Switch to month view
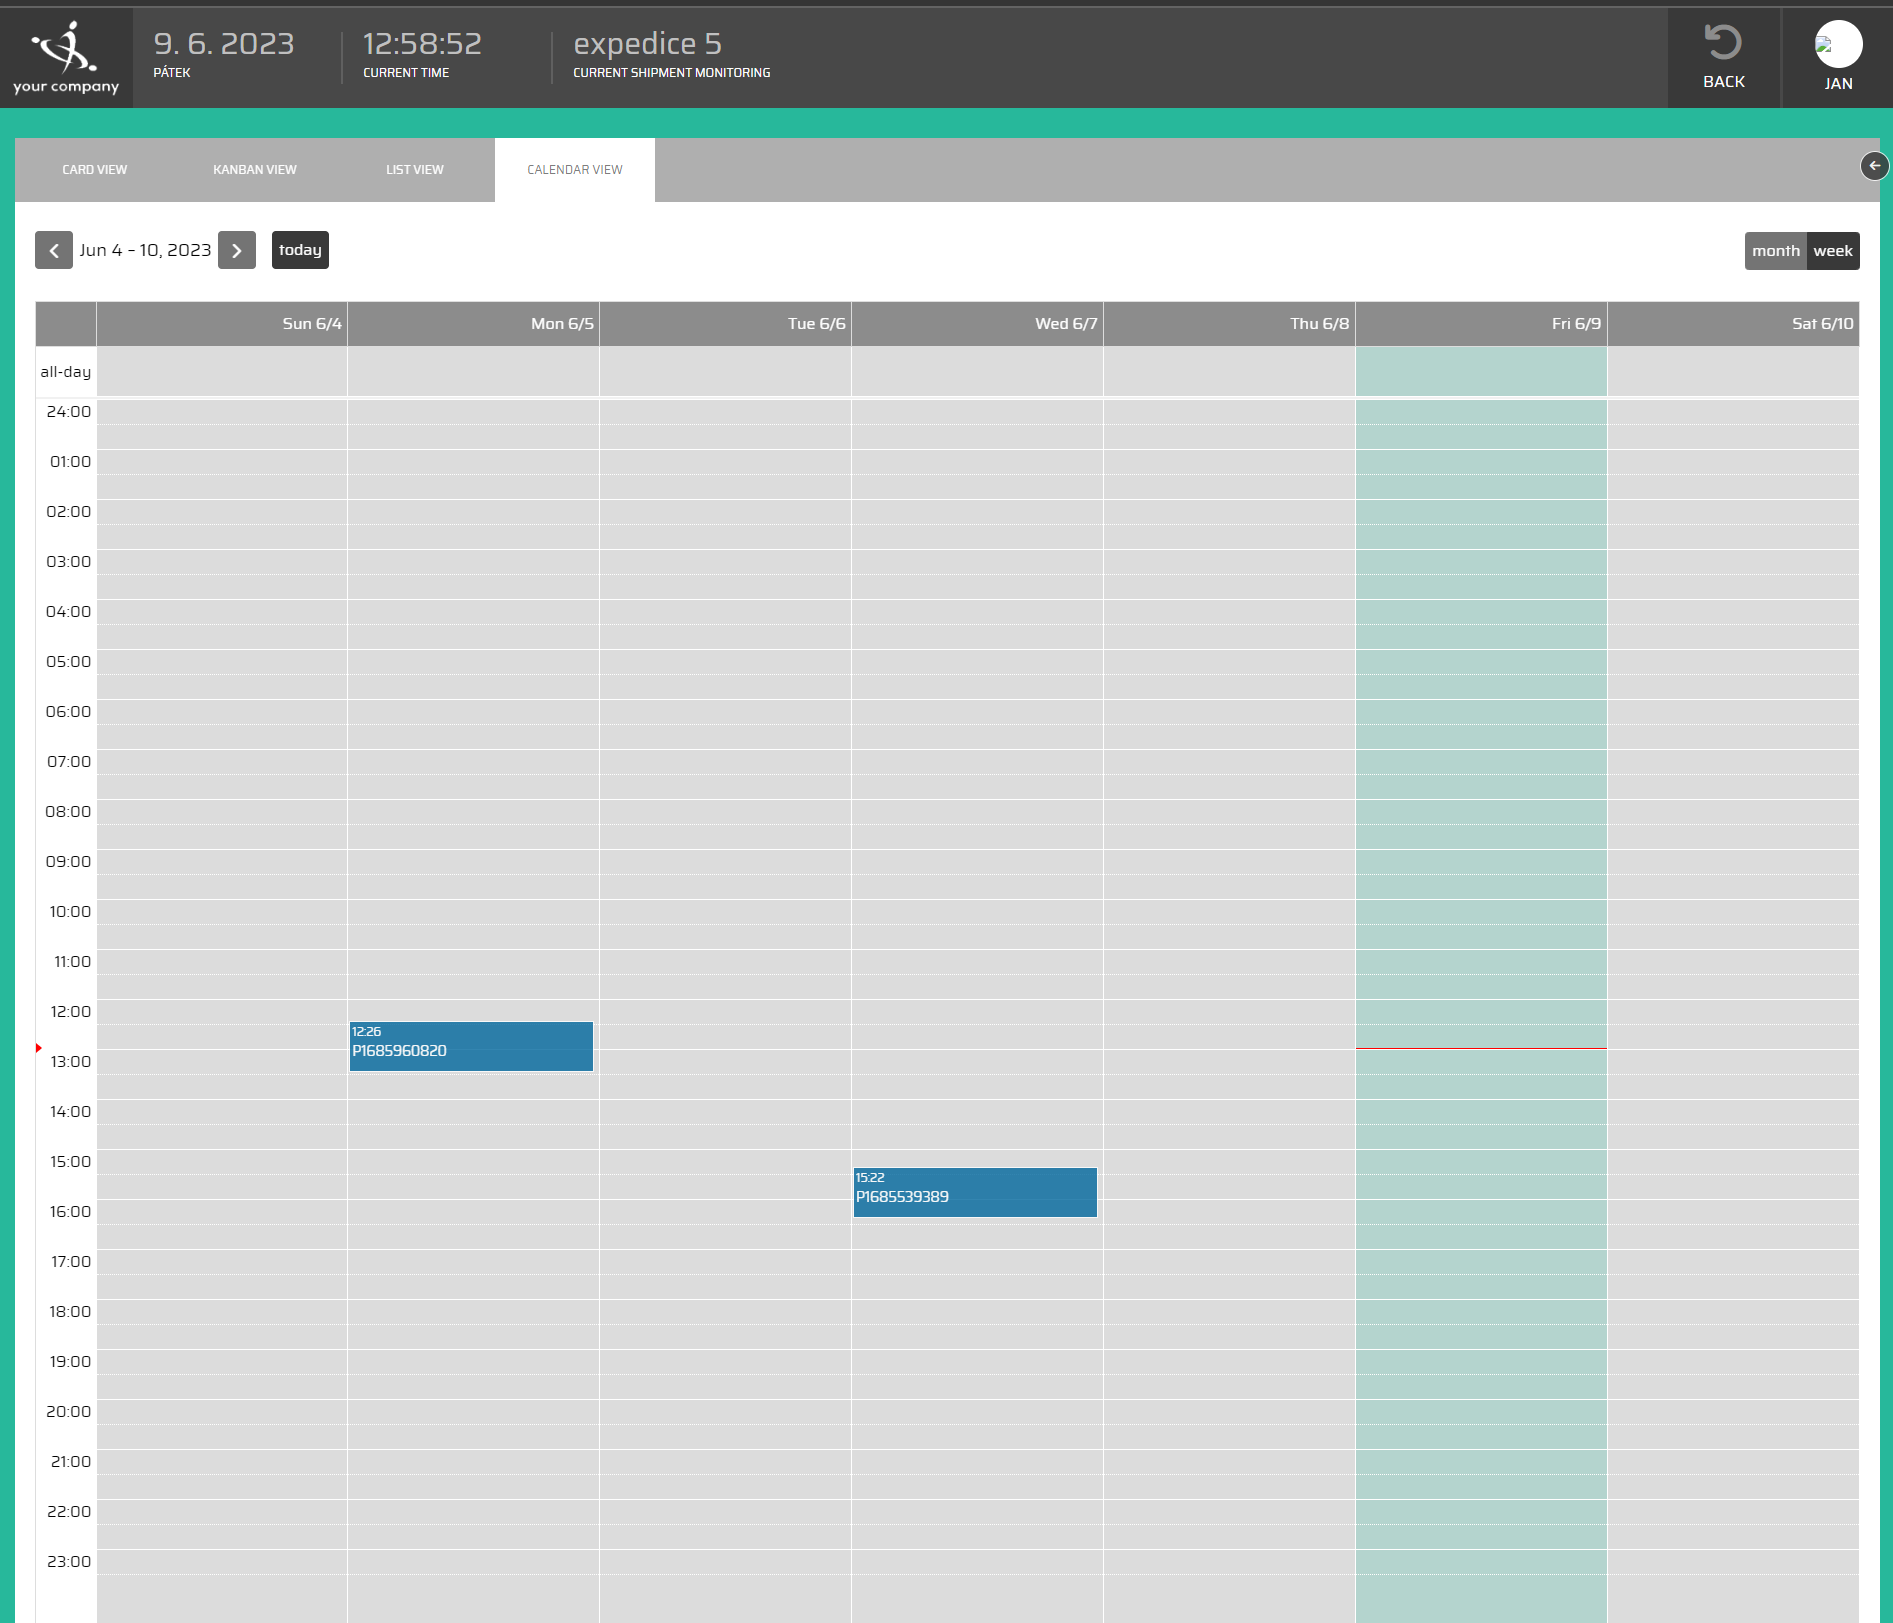Screen dimensions: 1893x1623 (1775, 251)
